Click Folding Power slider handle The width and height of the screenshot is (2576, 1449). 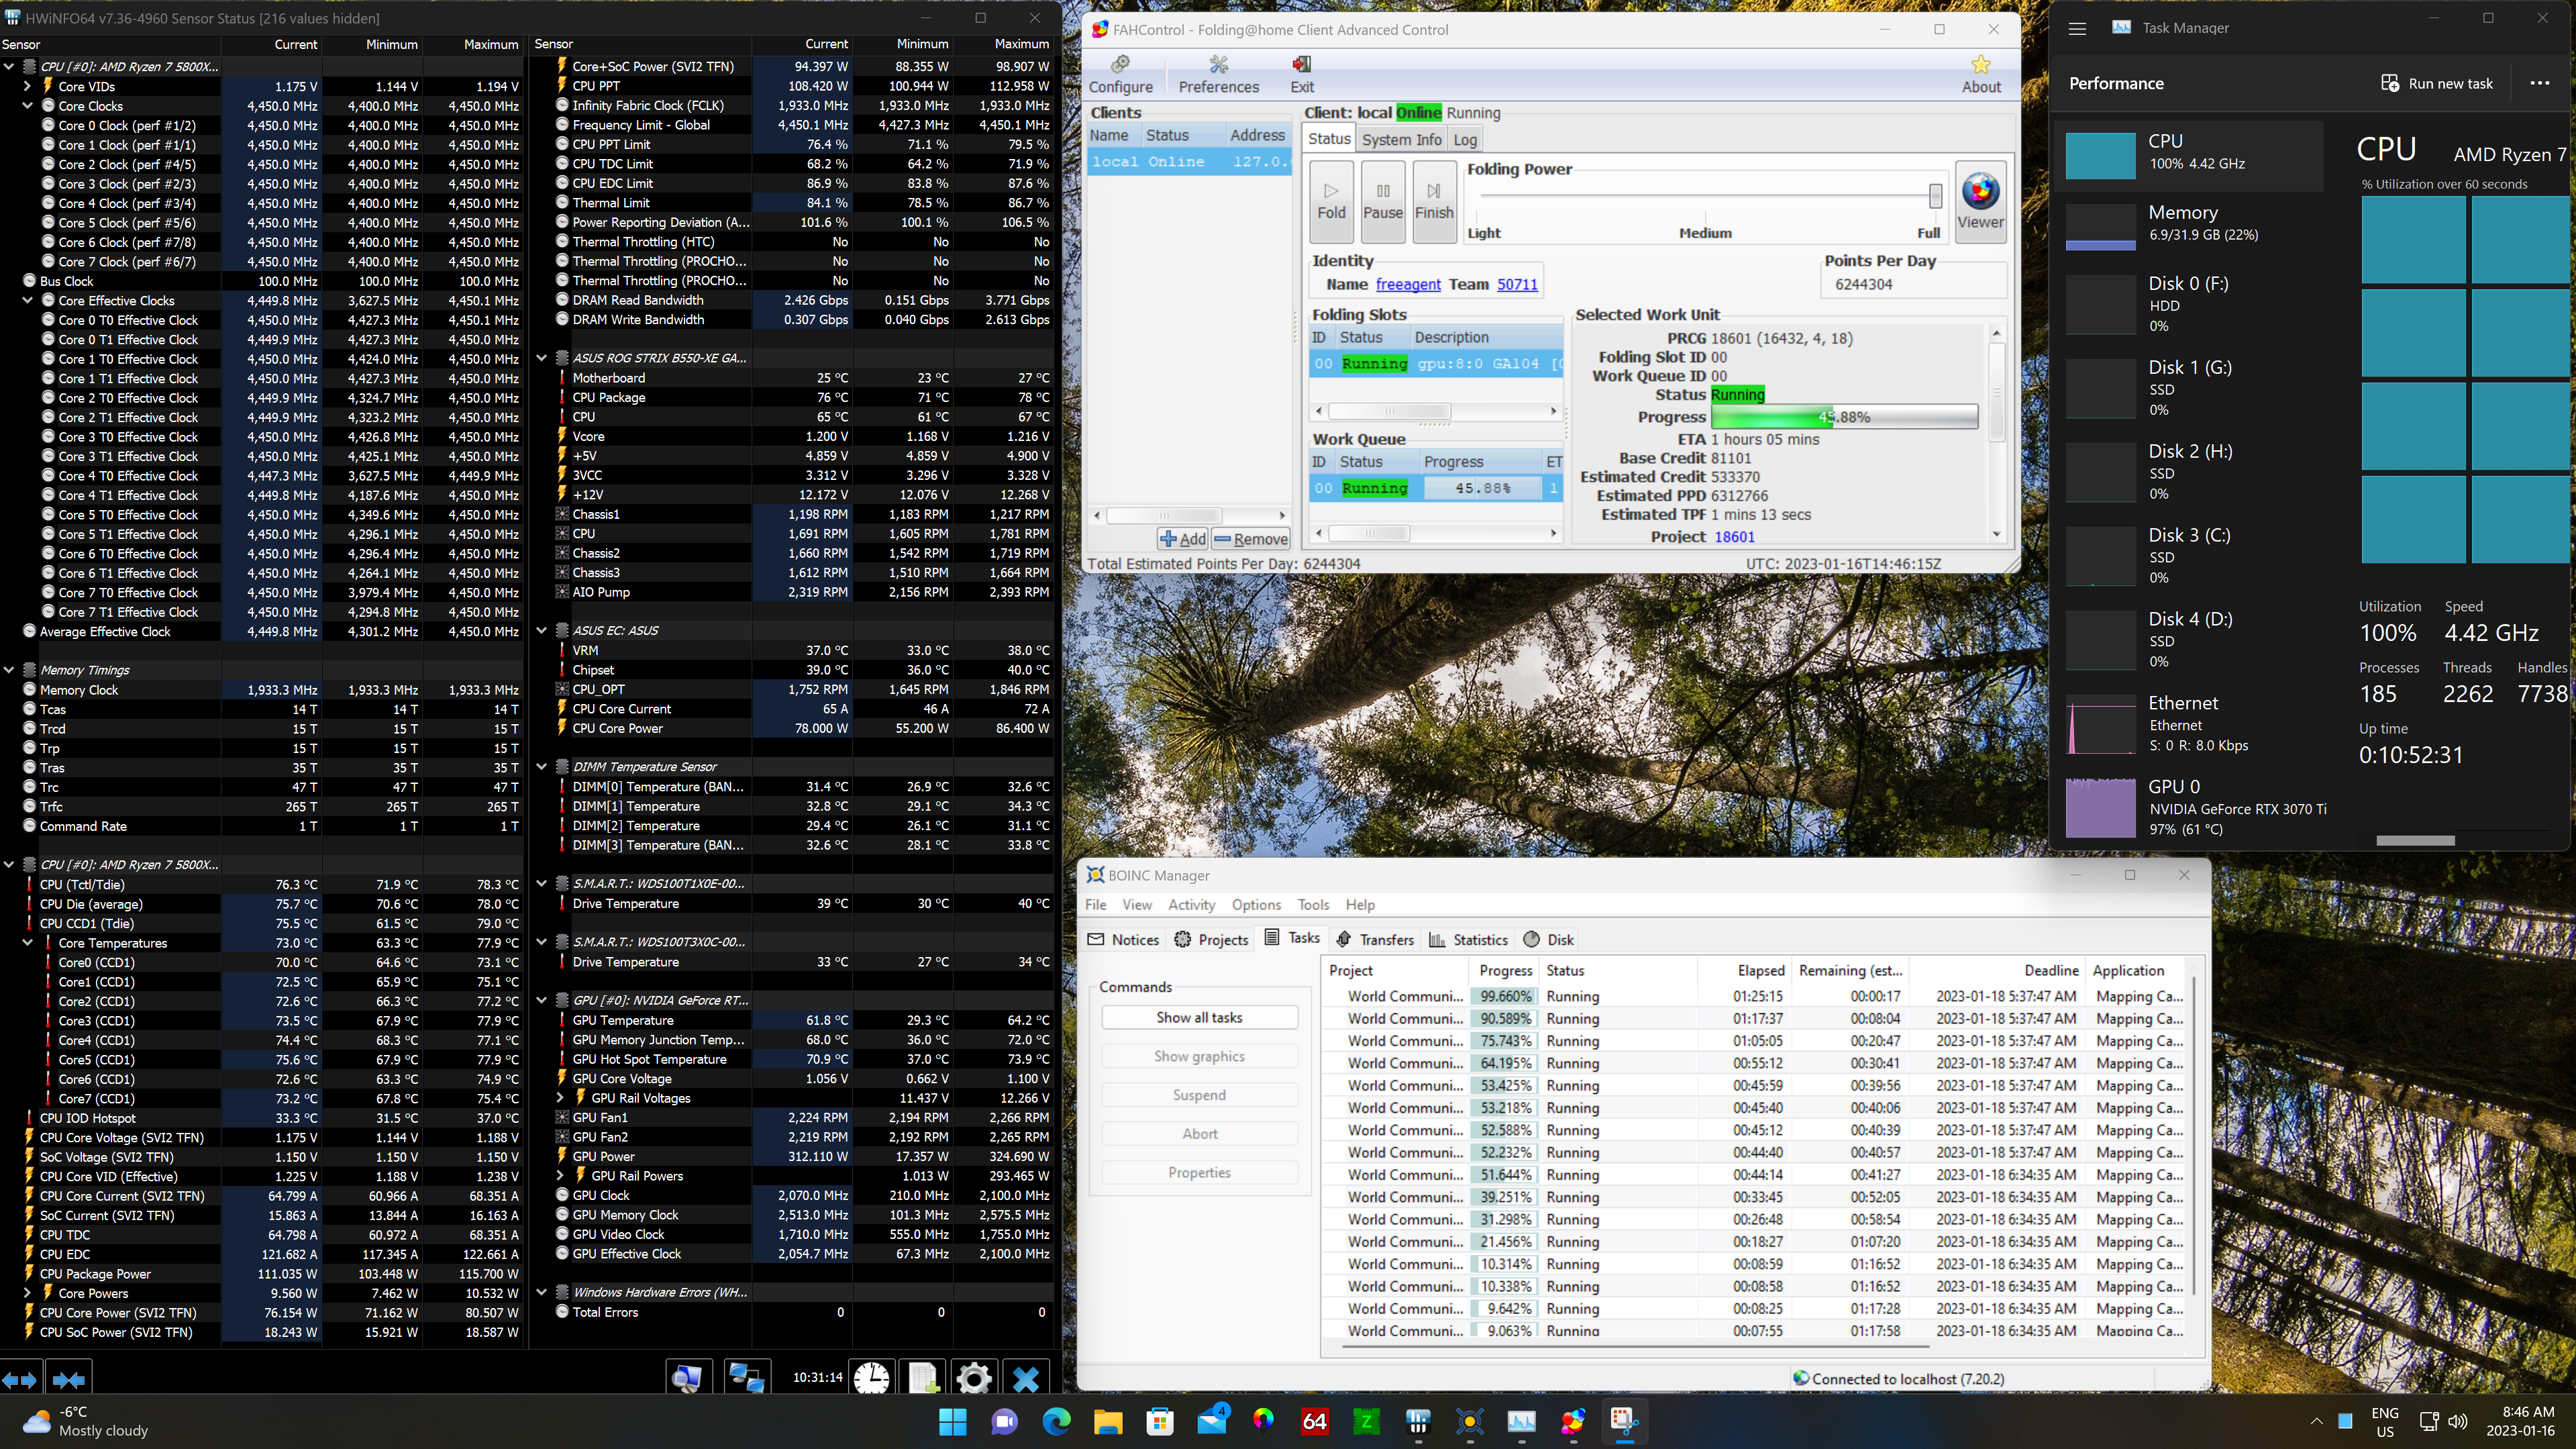(x=1935, y=195)
